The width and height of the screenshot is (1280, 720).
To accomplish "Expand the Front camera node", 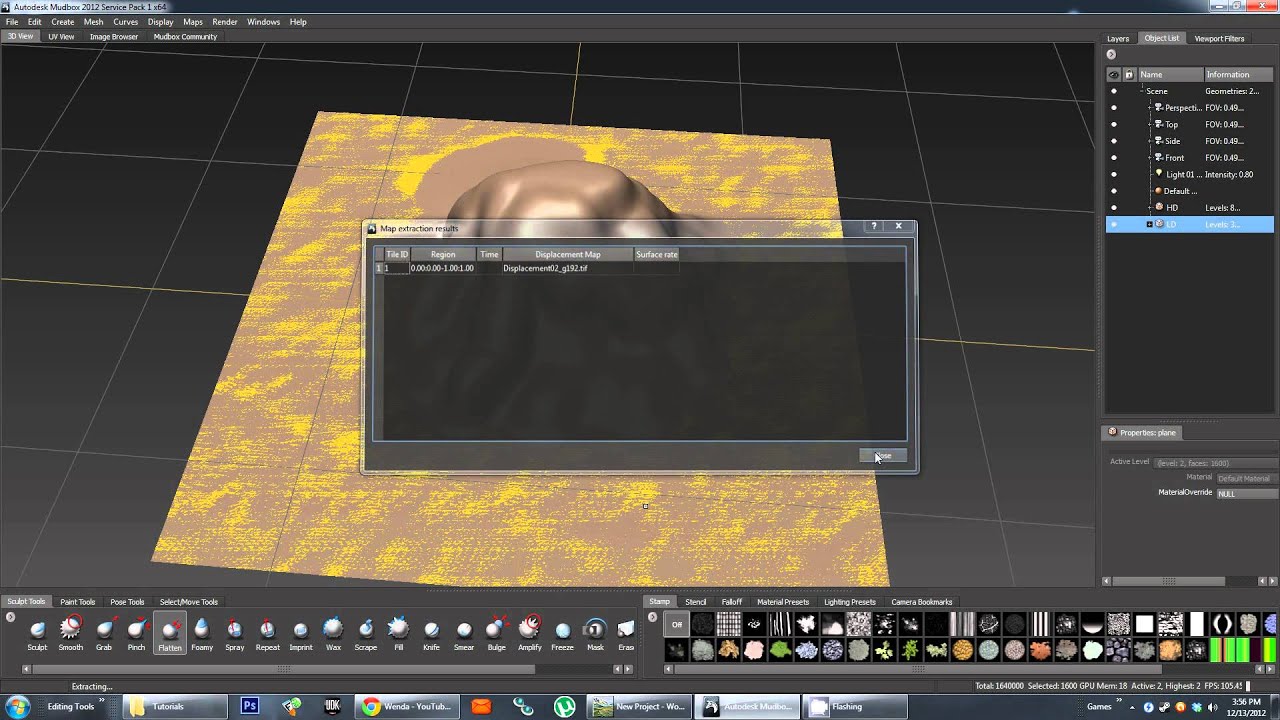I will 1149,157.
